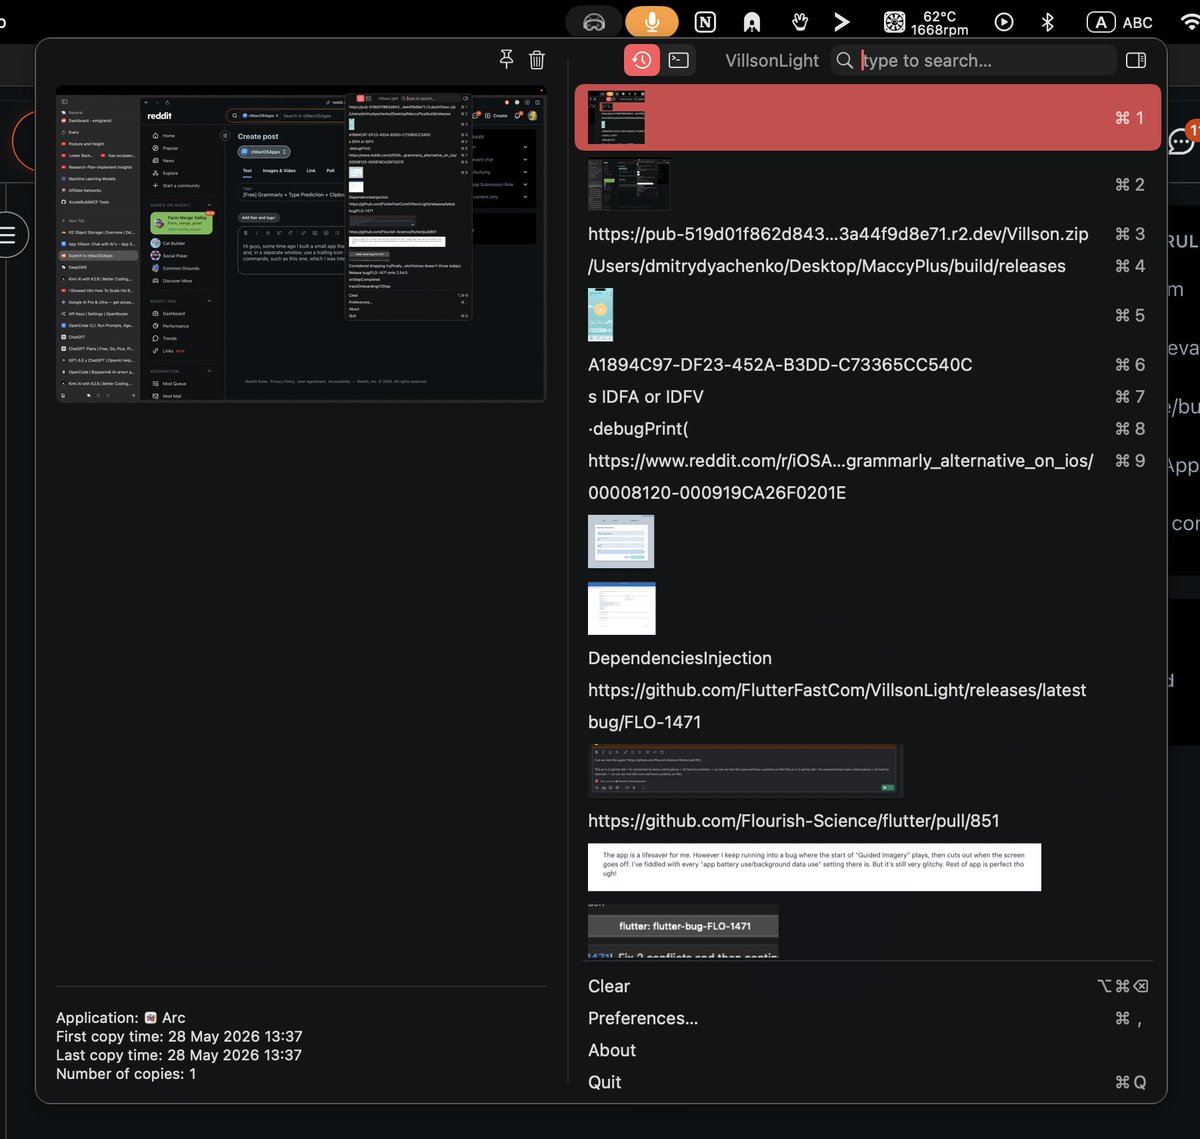This screenshot has width=1200, height=1139.
Task: Open Preferences… from the menu
Action: click(x=867, y=1018)
